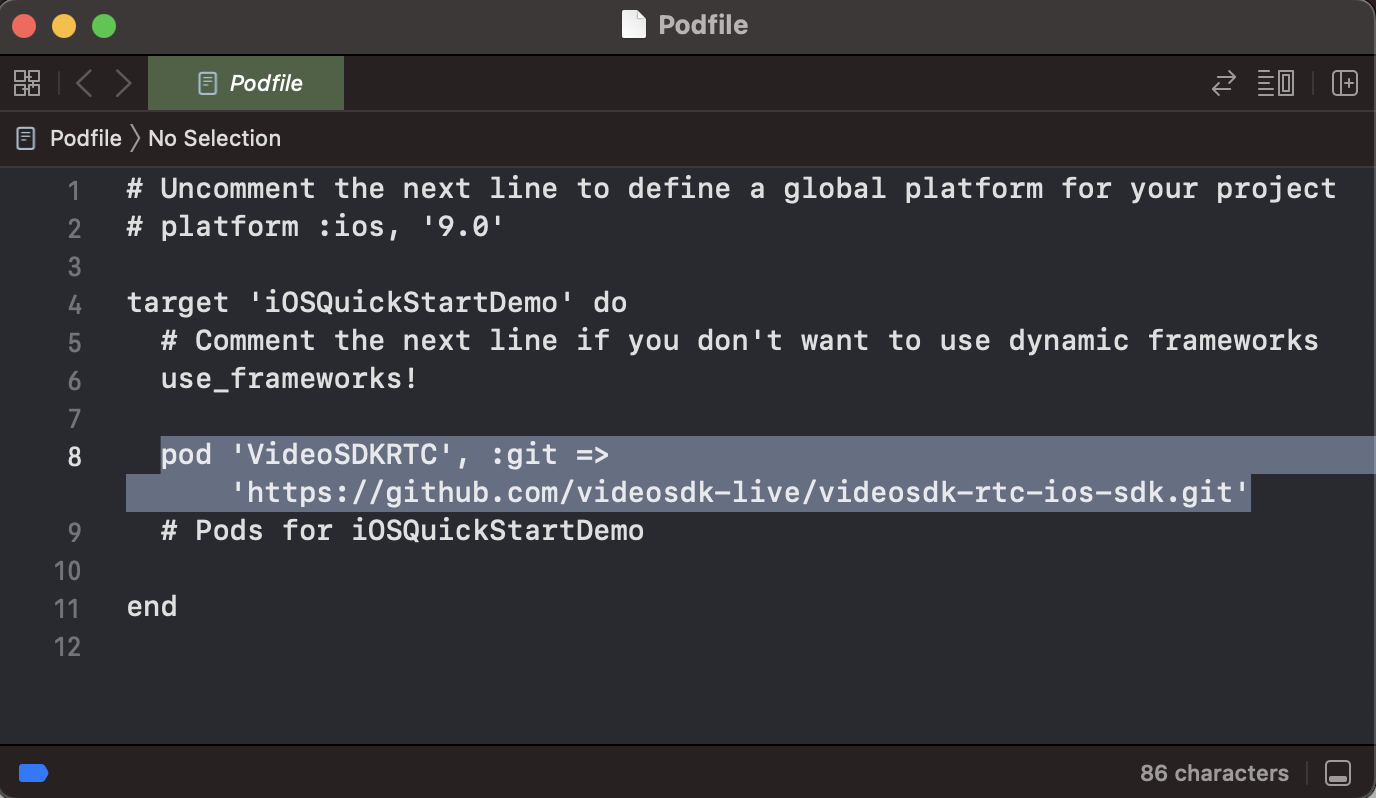Click the code review arrows icon
Viewport: 1376px width, 798px height.
(1224, 83)
